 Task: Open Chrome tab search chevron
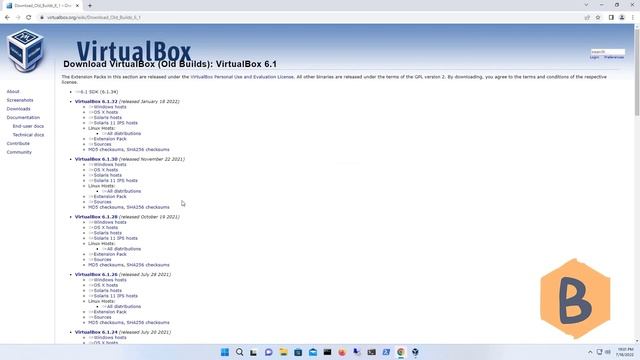click(x=586, y=5)
